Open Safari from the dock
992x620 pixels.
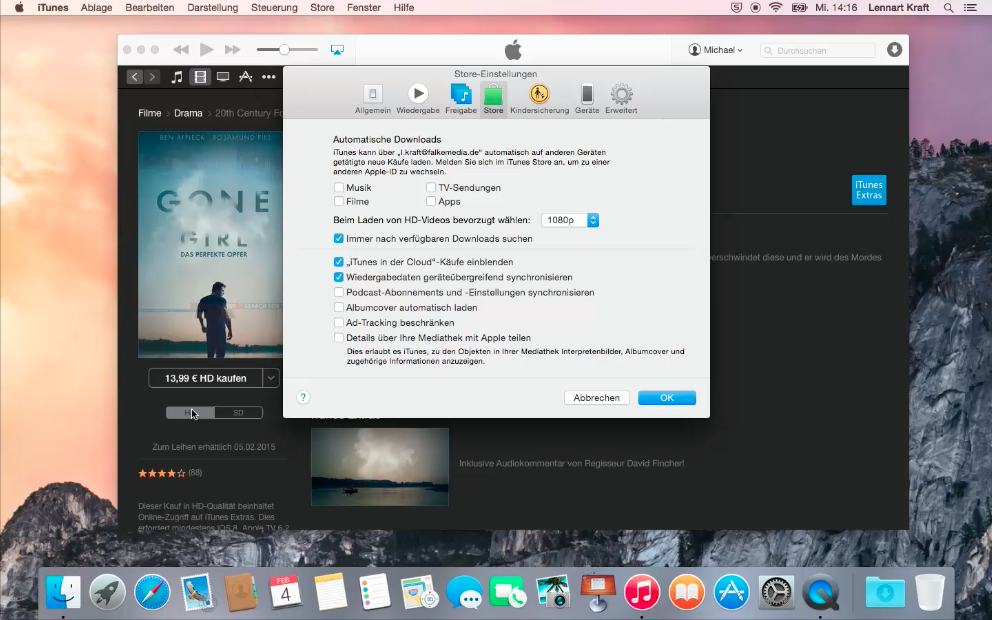152,593
